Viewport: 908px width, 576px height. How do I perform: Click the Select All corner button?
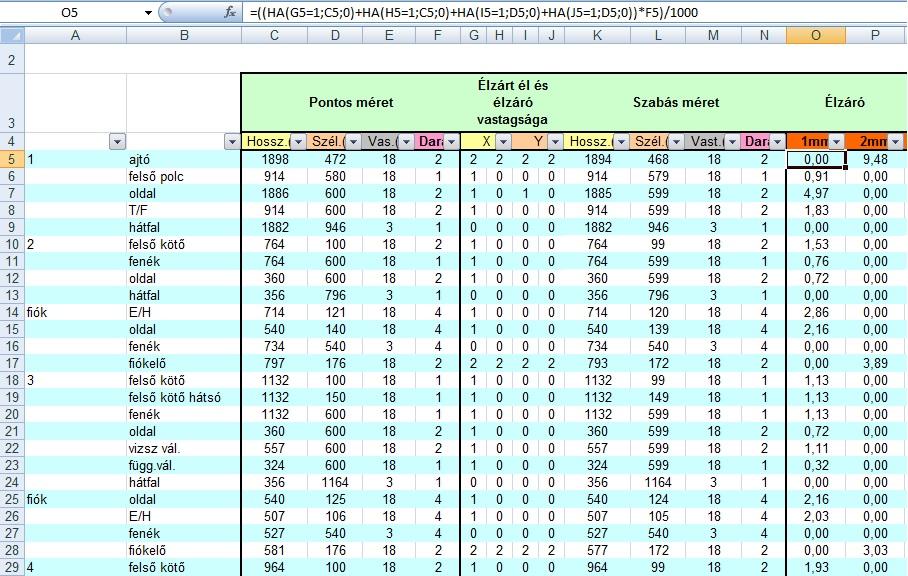point(12,35)
